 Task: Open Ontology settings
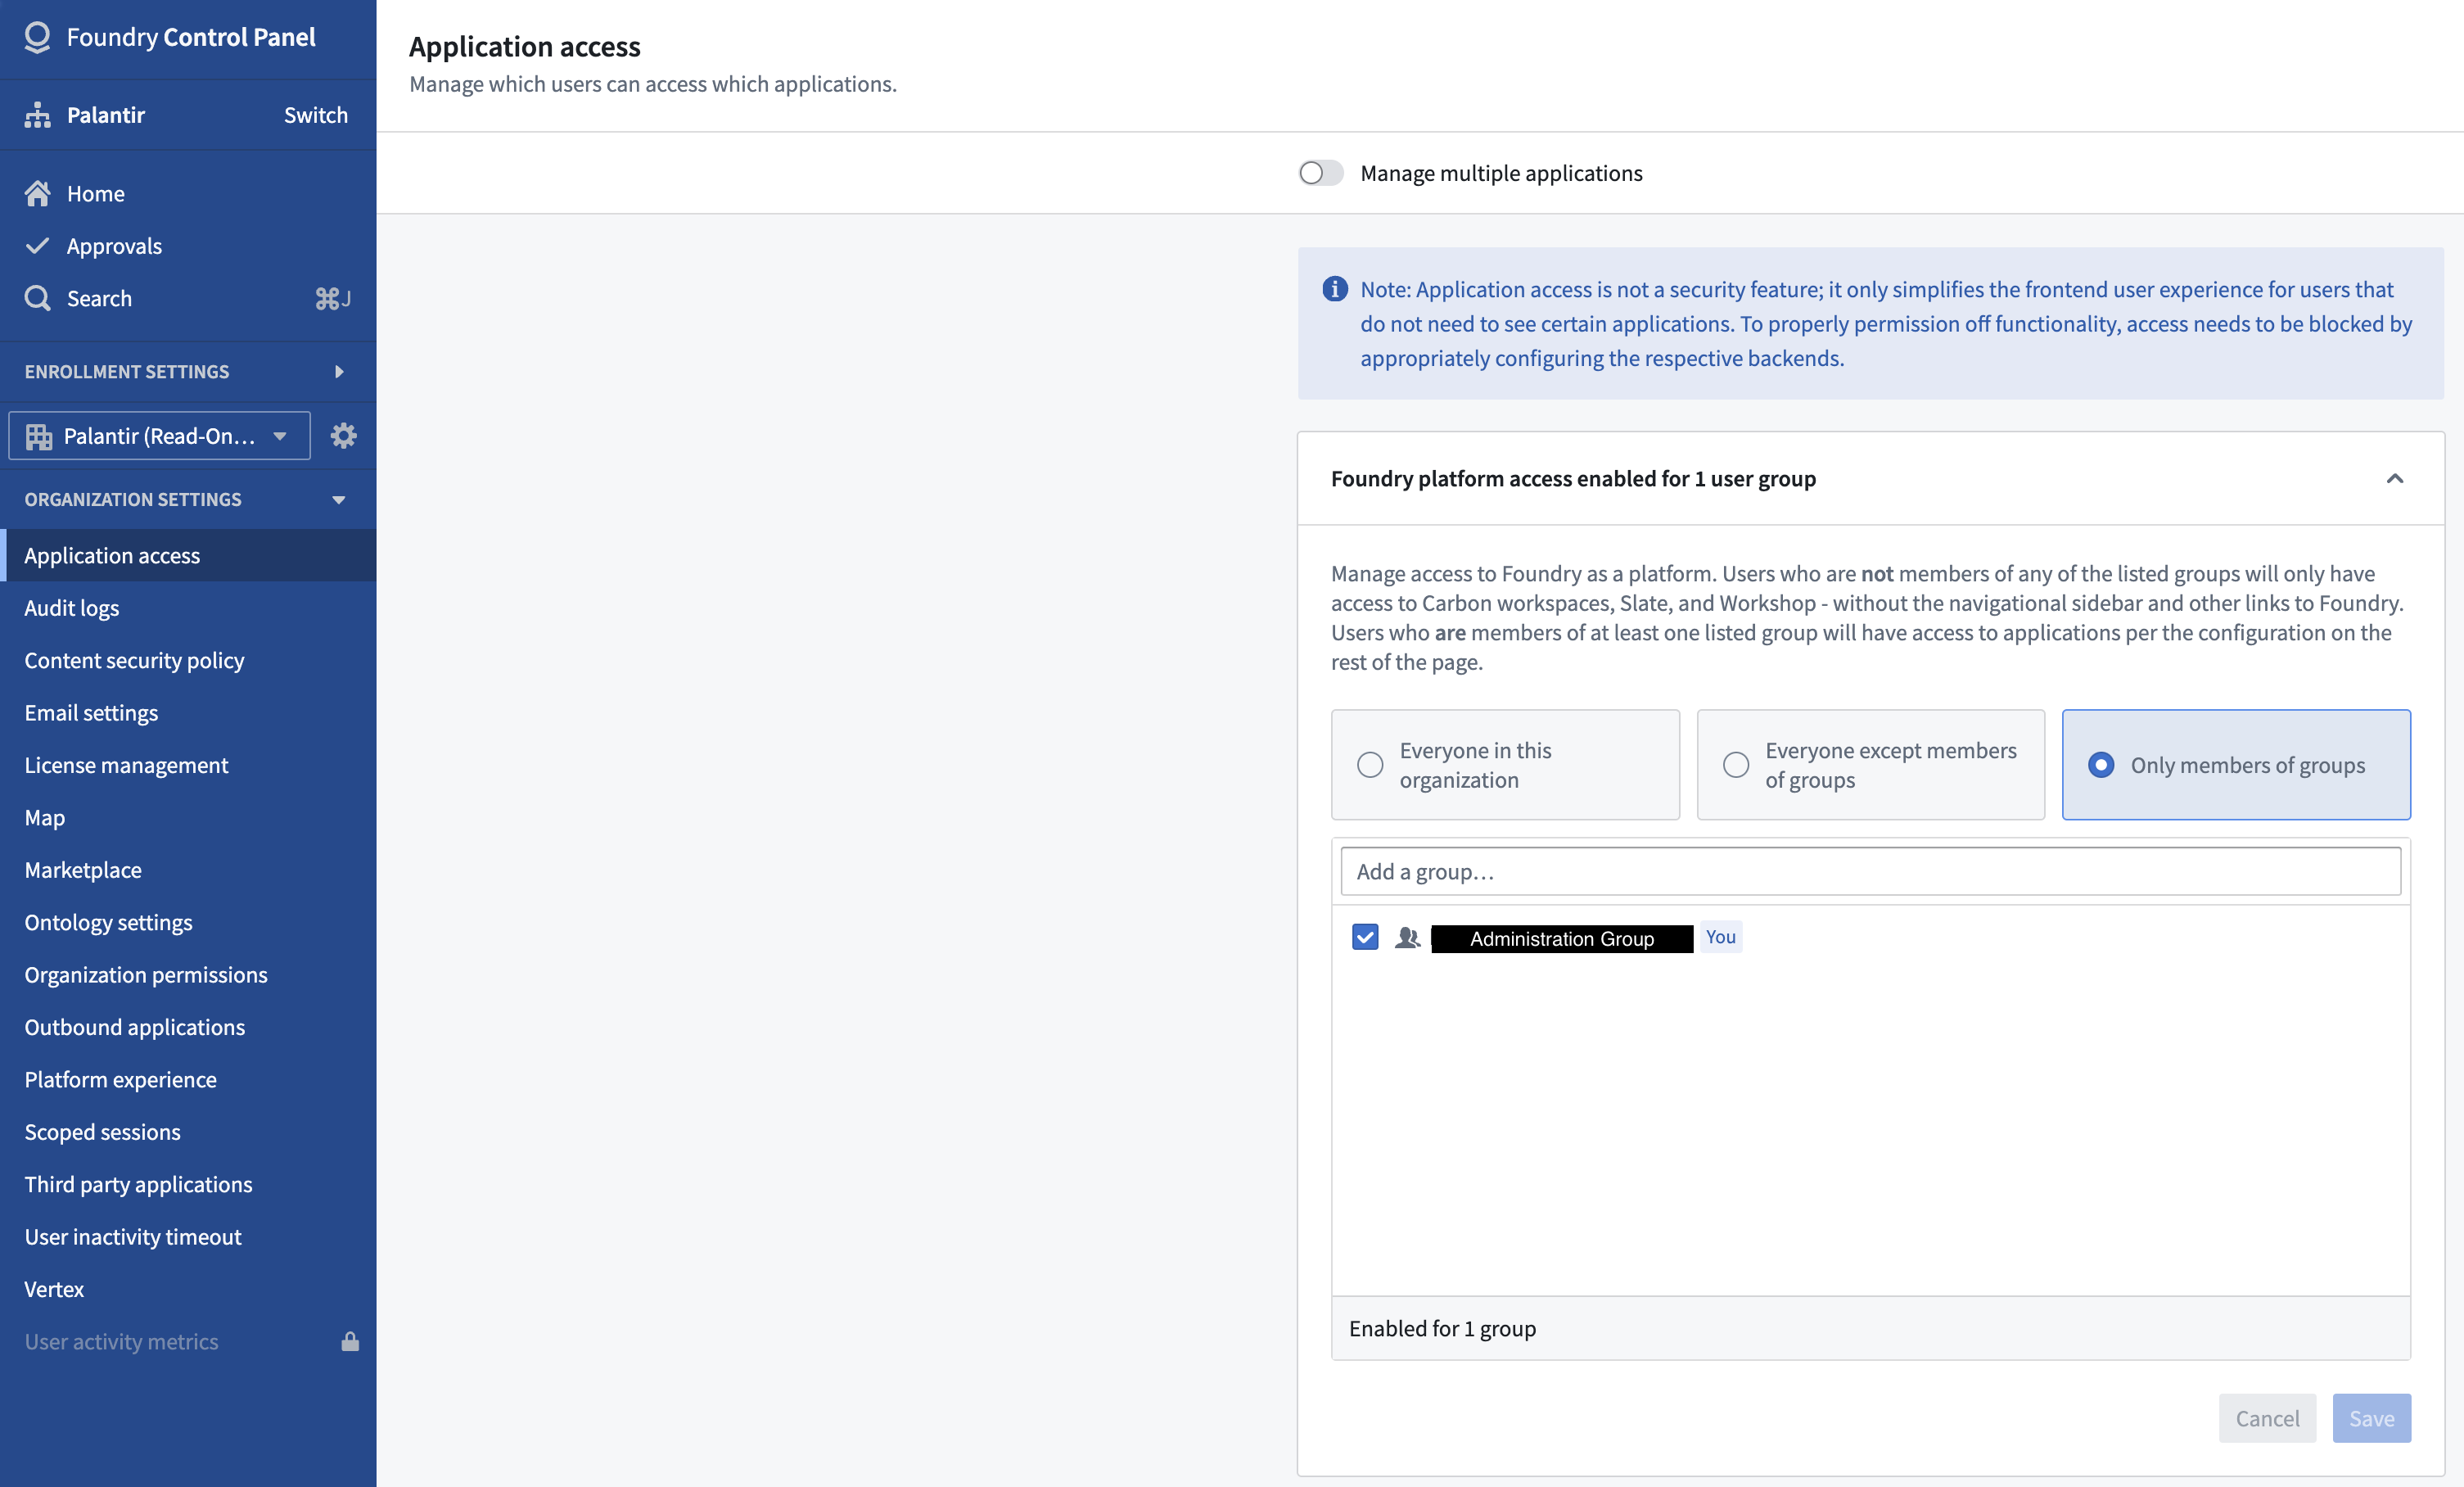point(188,922)
